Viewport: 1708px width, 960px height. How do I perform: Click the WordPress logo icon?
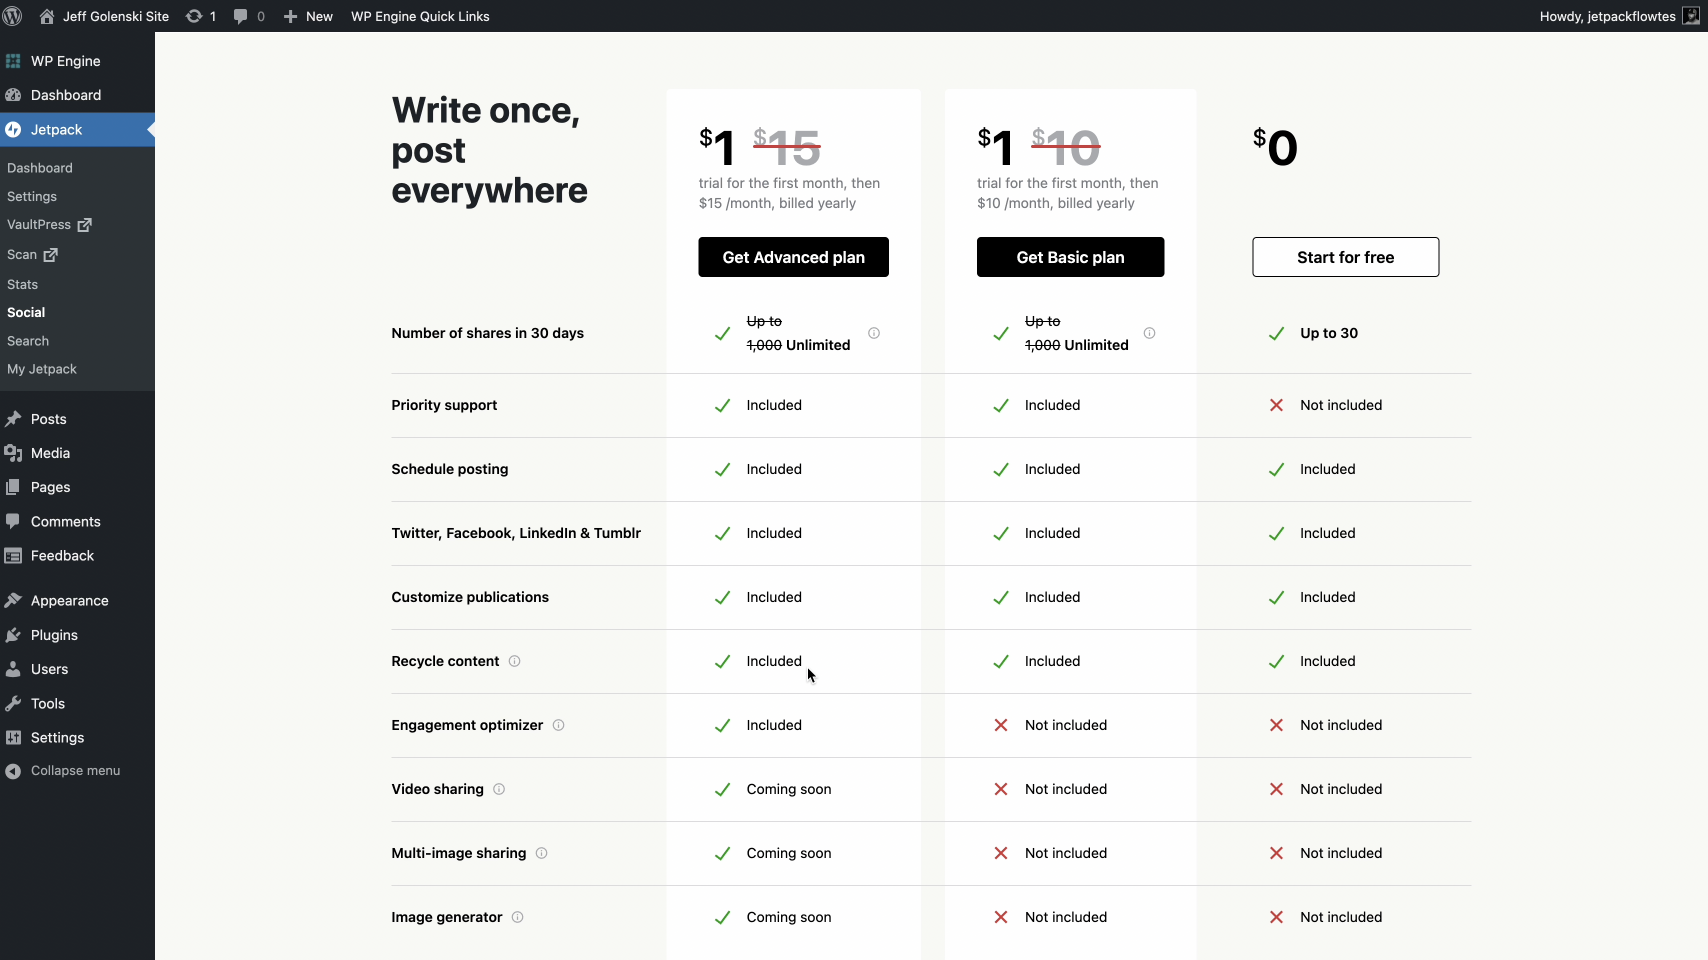[13, 16]
